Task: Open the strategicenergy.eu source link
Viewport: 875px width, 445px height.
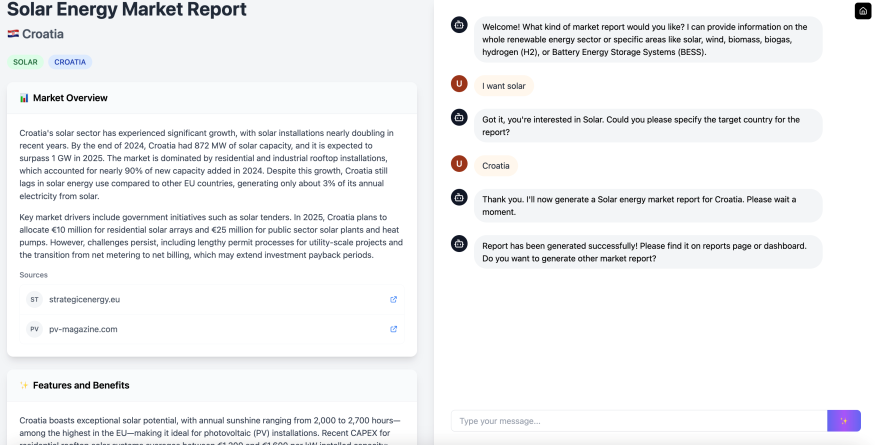Action: click(x=83, y=299)
